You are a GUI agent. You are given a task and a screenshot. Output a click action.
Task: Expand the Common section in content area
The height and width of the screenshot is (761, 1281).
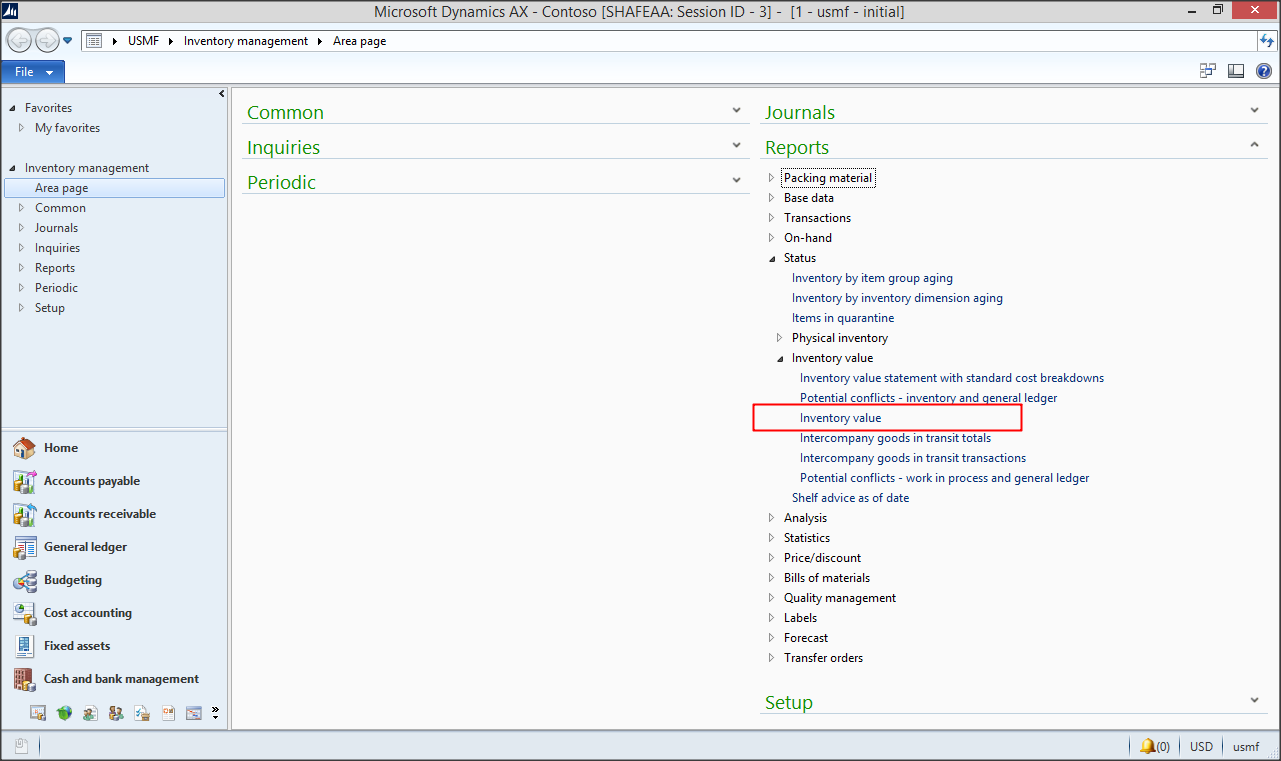[736, 111]
